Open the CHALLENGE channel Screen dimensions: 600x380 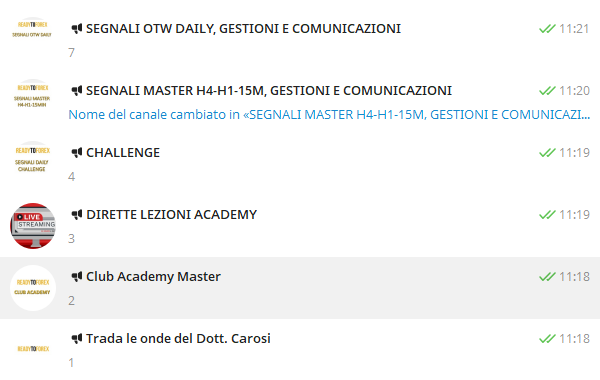tap(300, 164)
